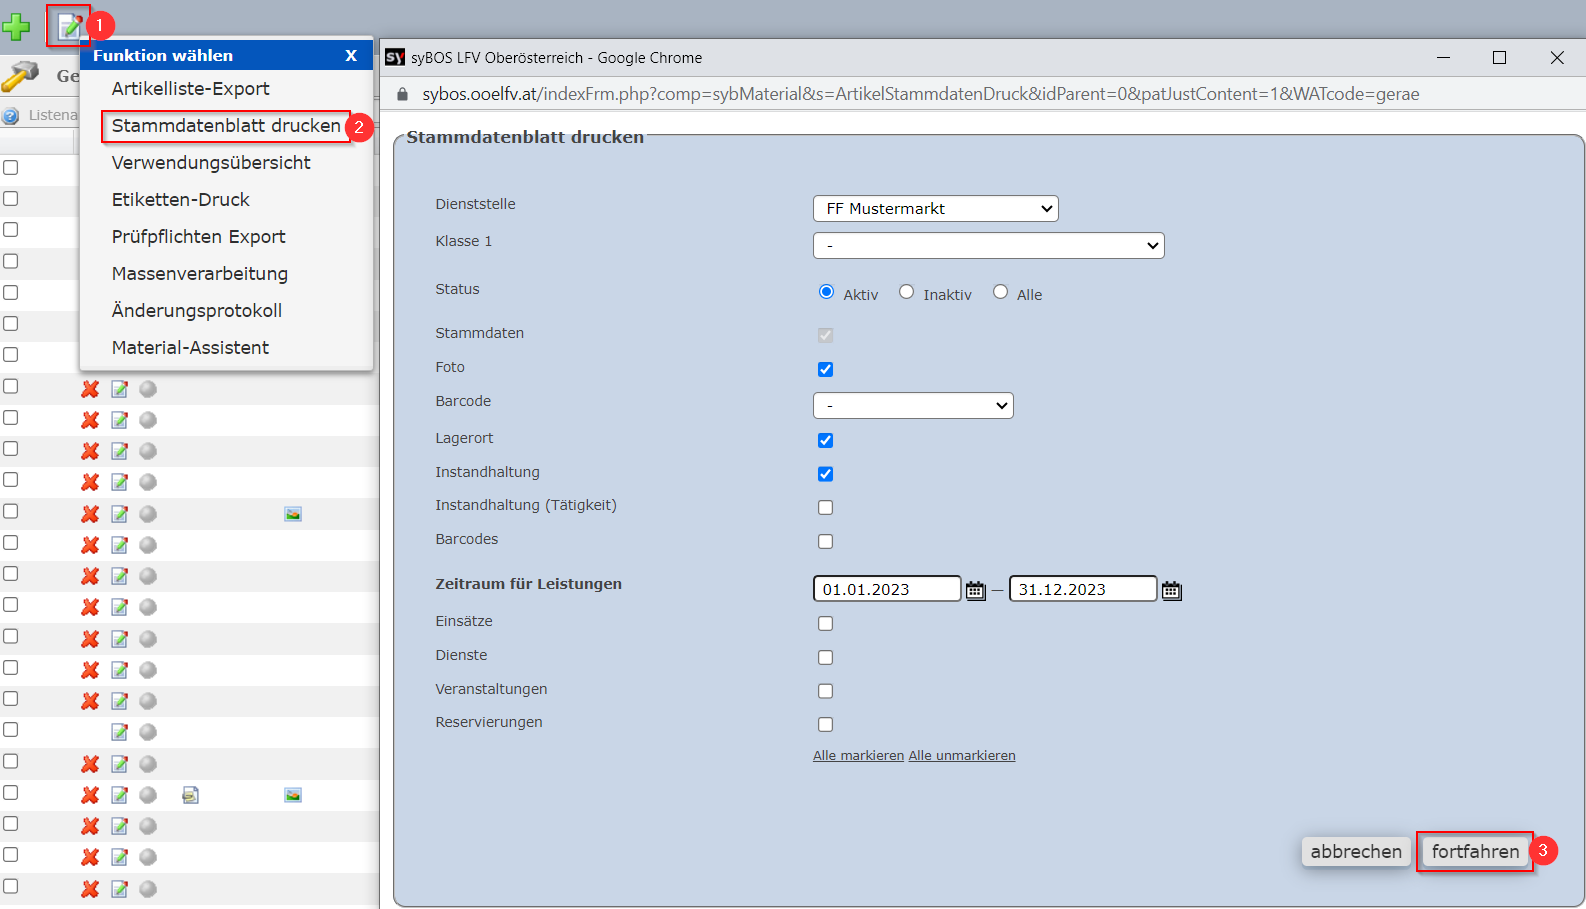
Task: Check the Dienste checkbox
Action: [x=825, y=657]
